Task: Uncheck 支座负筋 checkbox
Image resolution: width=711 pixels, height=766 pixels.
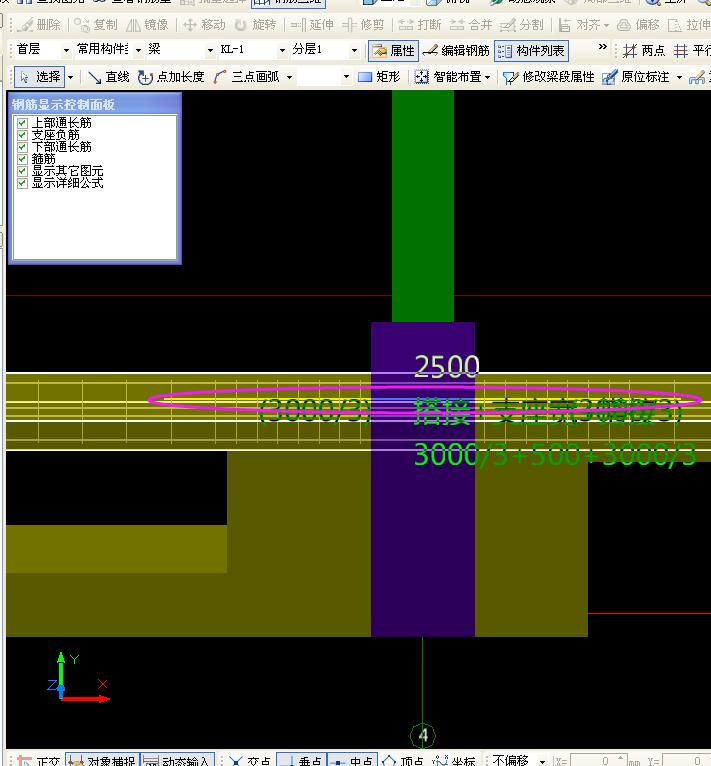Action: (22, 135)
